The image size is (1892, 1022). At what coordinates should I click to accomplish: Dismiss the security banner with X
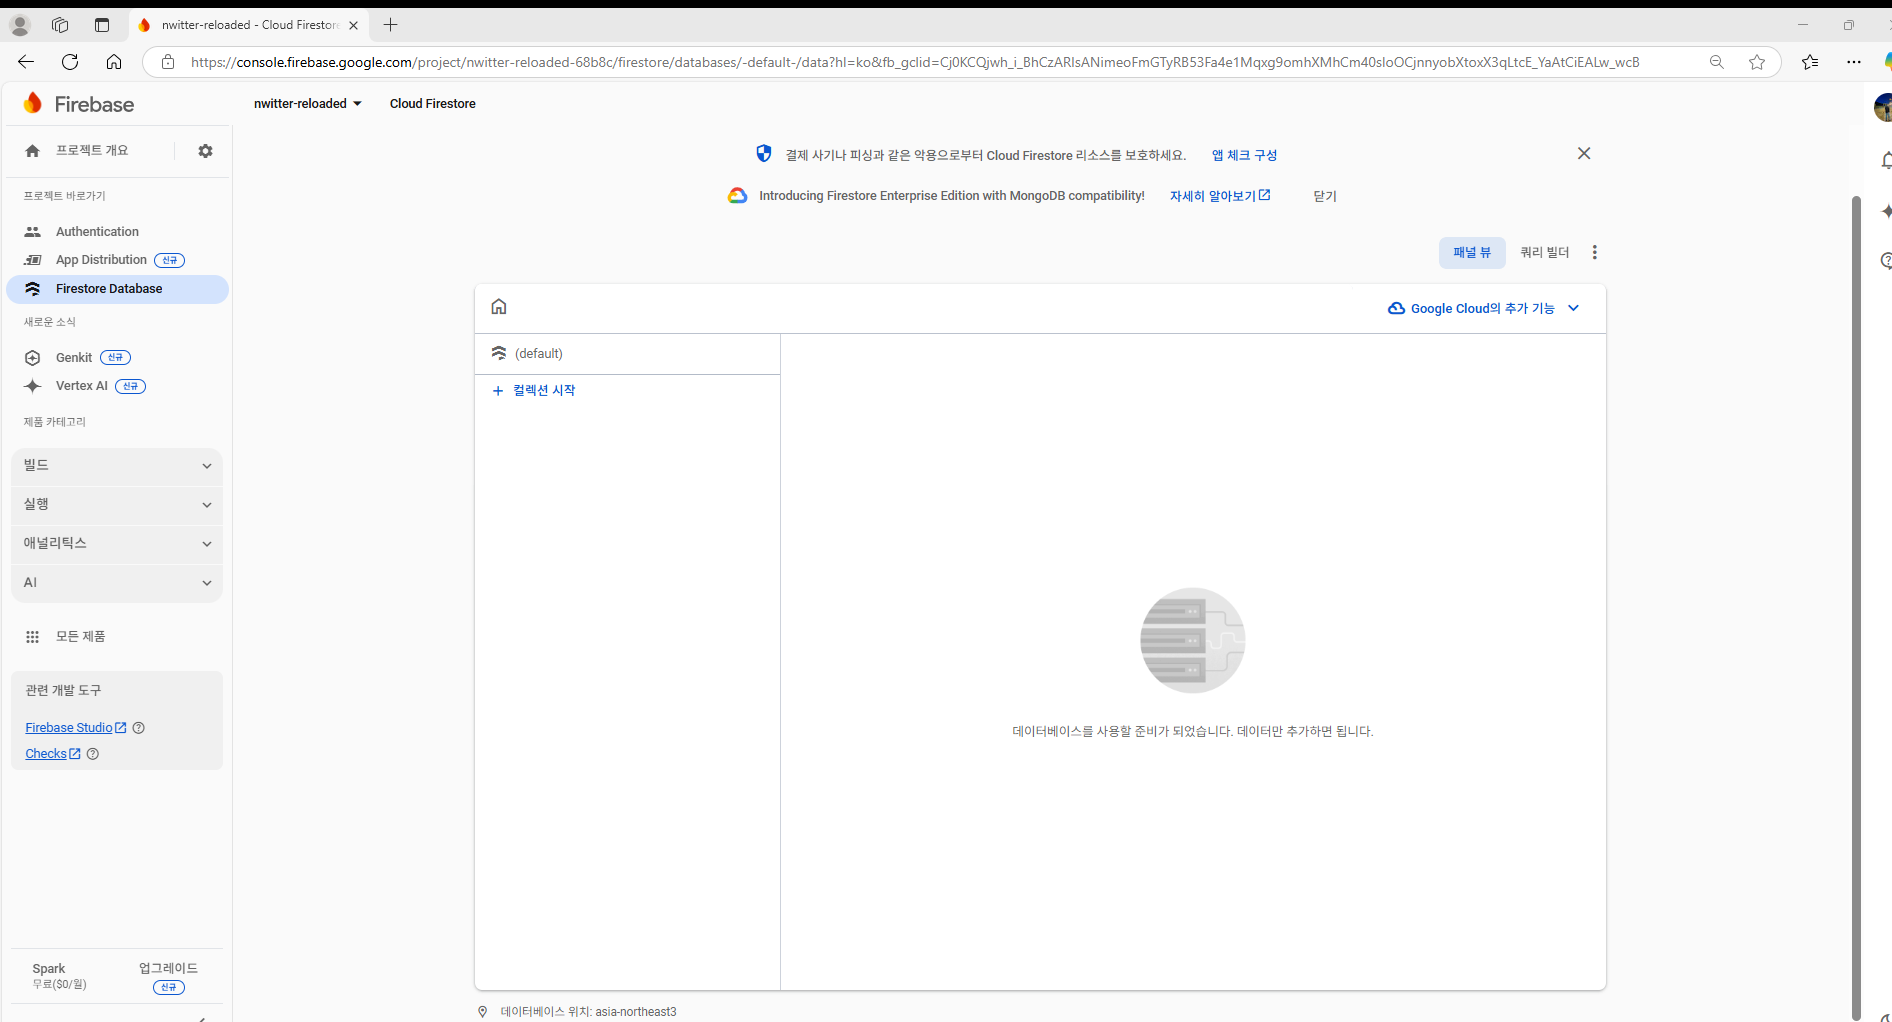pyautogui.click(x=1584, y=153)
